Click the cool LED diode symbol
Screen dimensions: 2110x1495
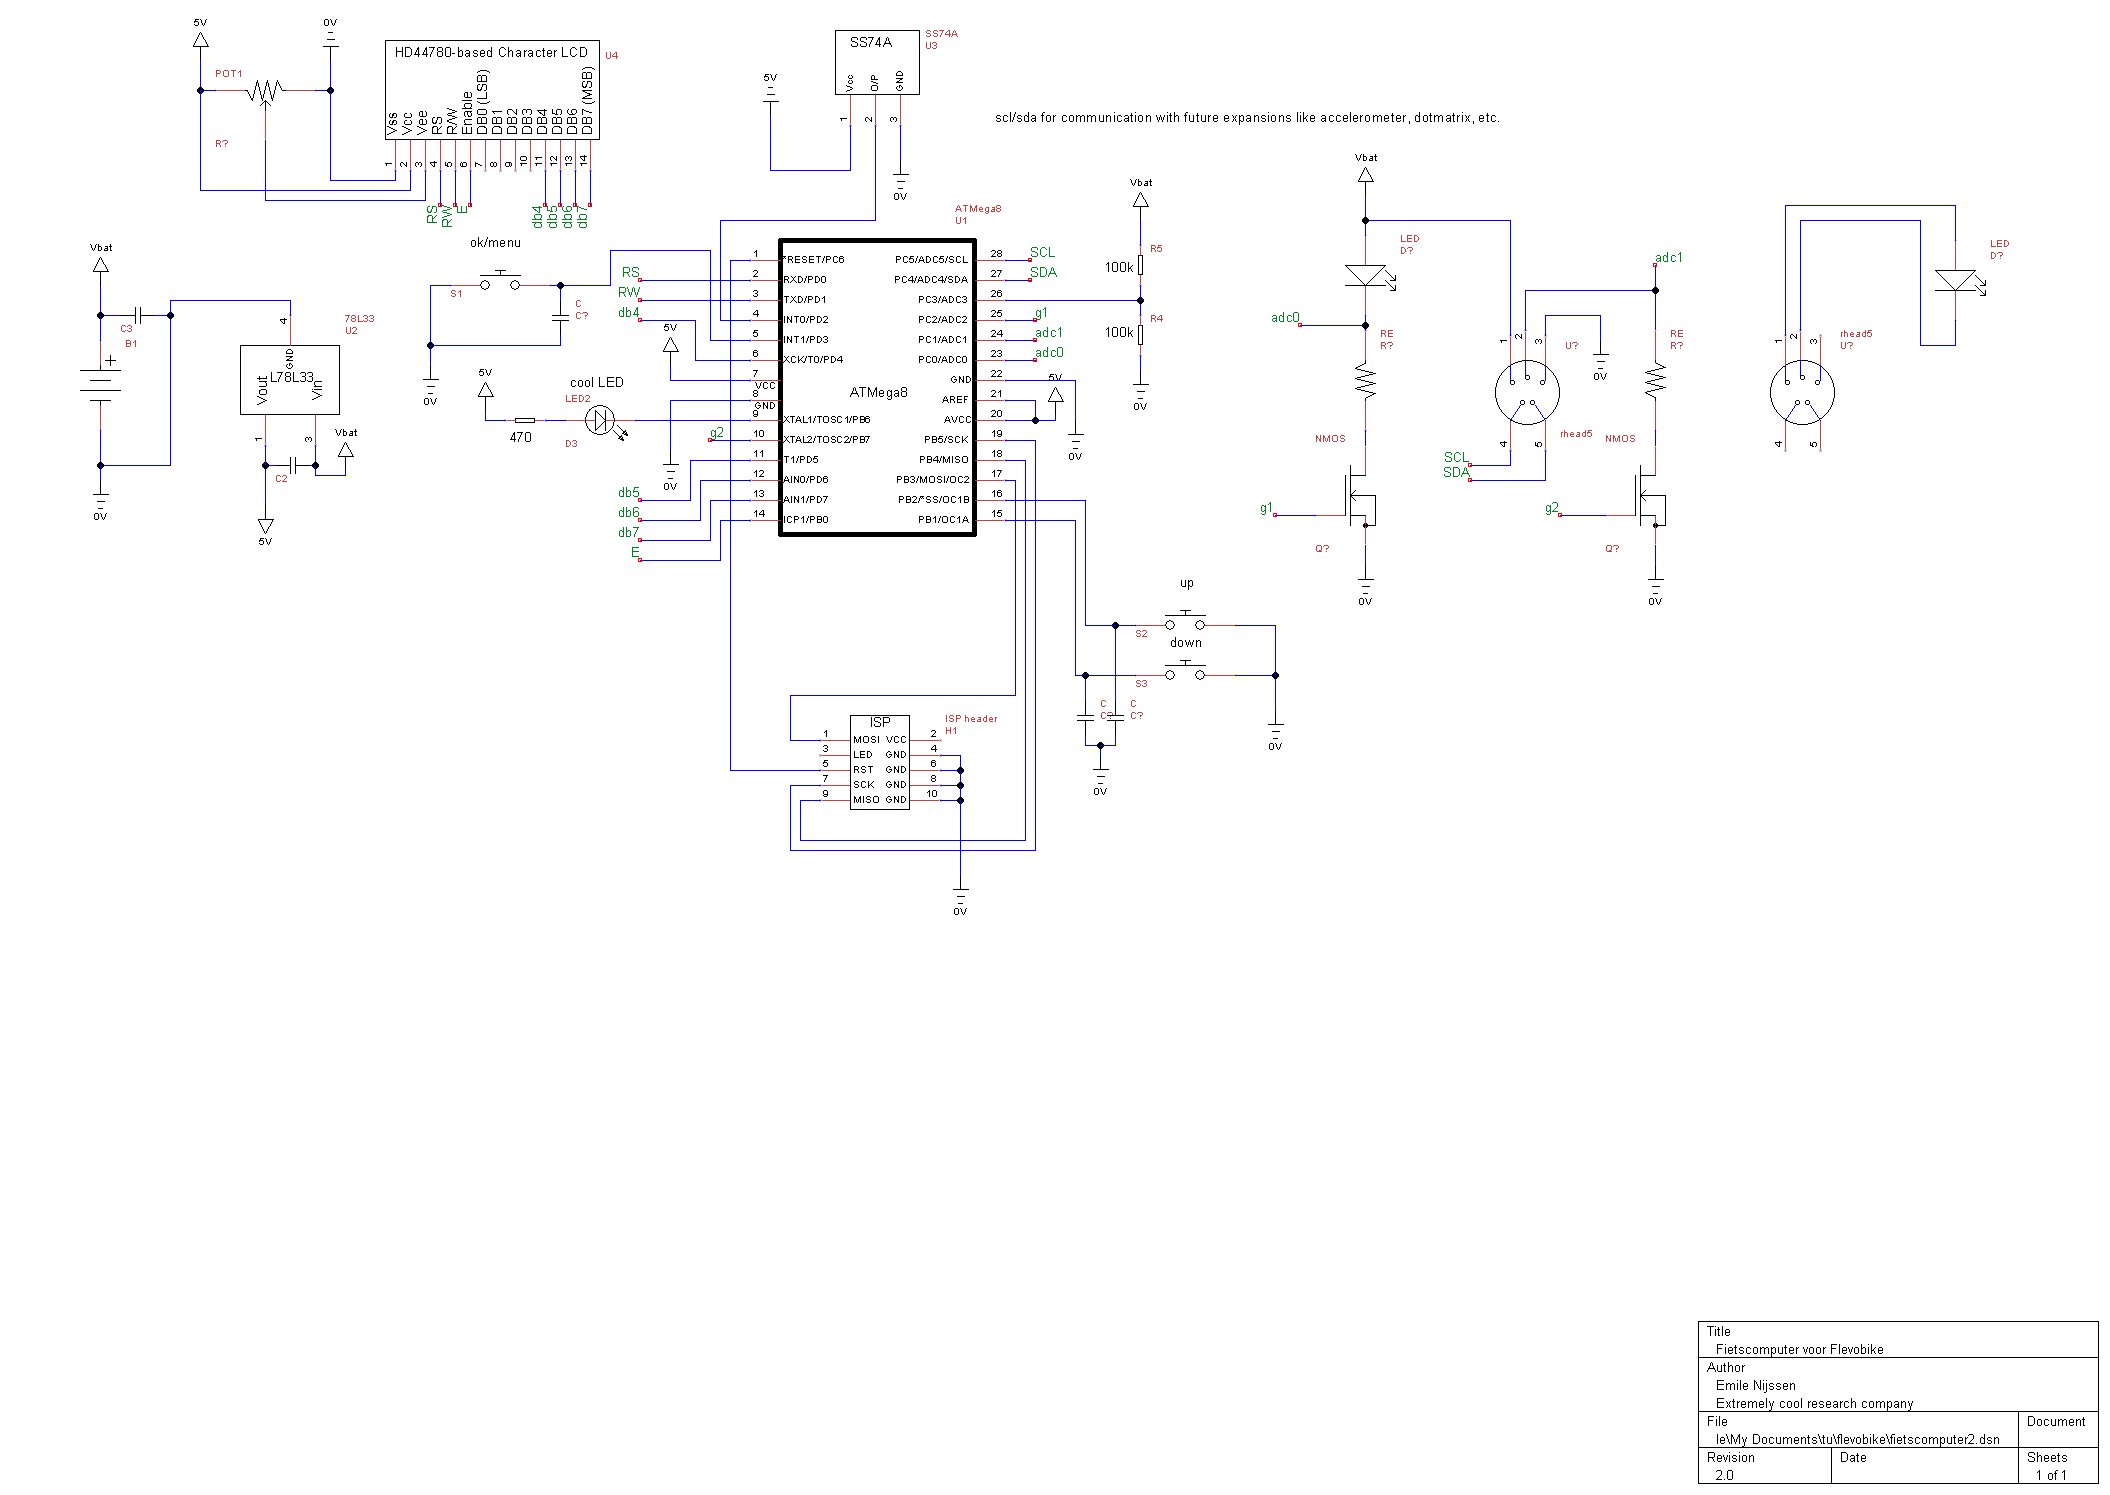(600, 421)
